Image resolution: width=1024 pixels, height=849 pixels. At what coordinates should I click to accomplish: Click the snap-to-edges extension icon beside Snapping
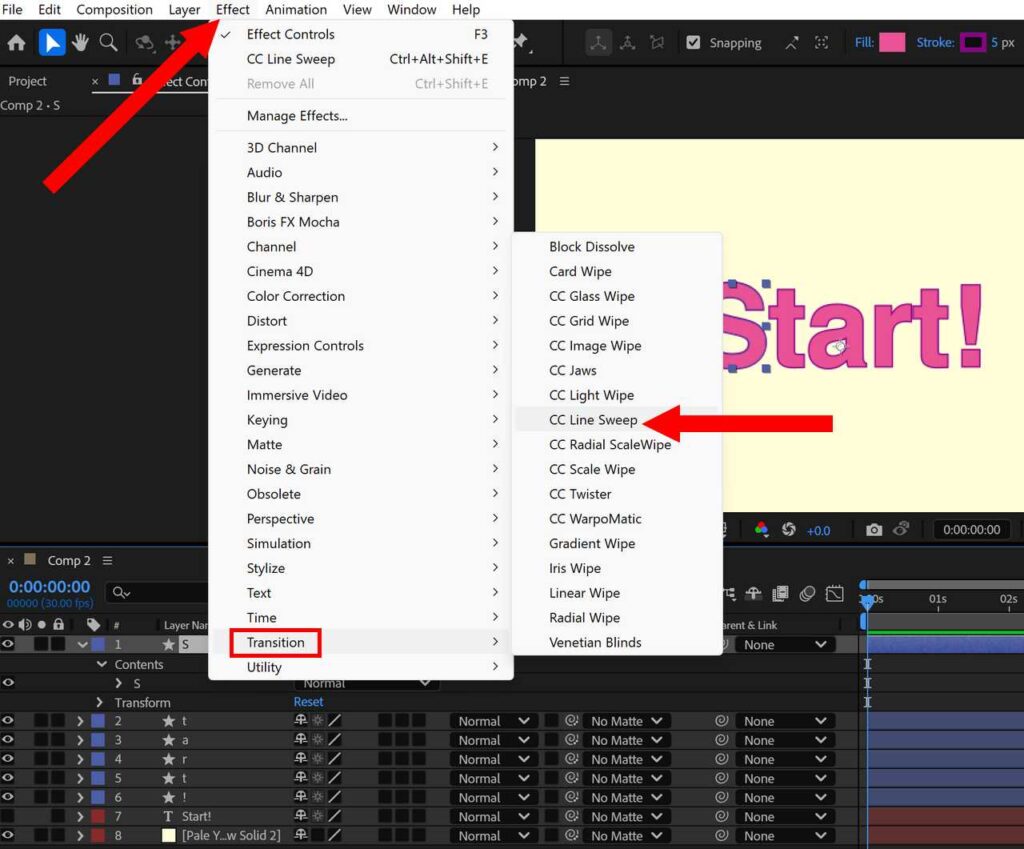792,43
